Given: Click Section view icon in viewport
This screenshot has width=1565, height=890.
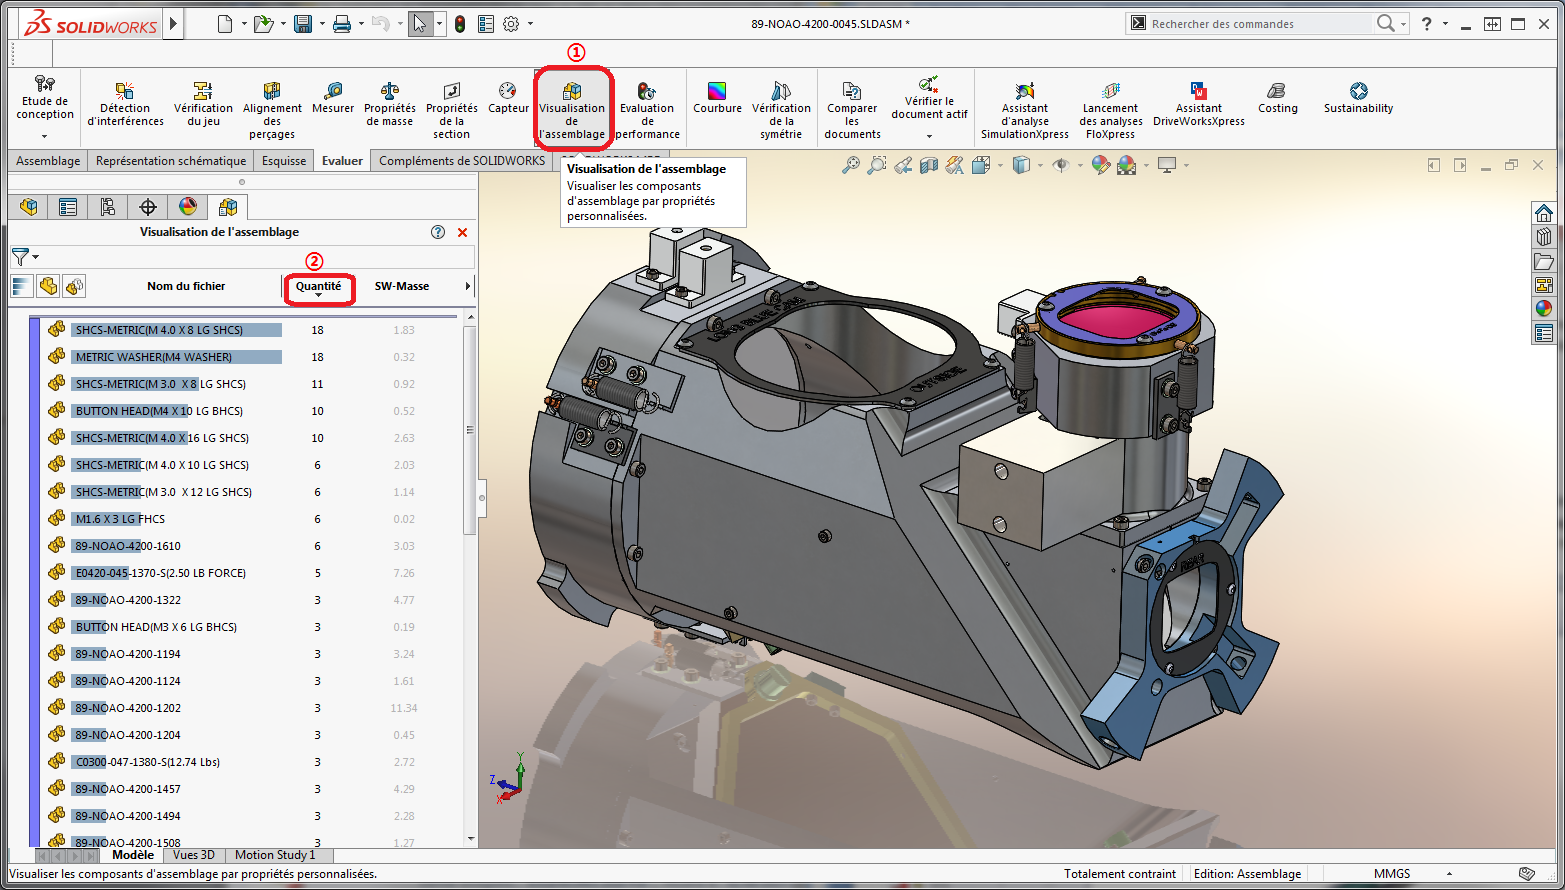Looking at the screenshot, I should click(929, 165).
